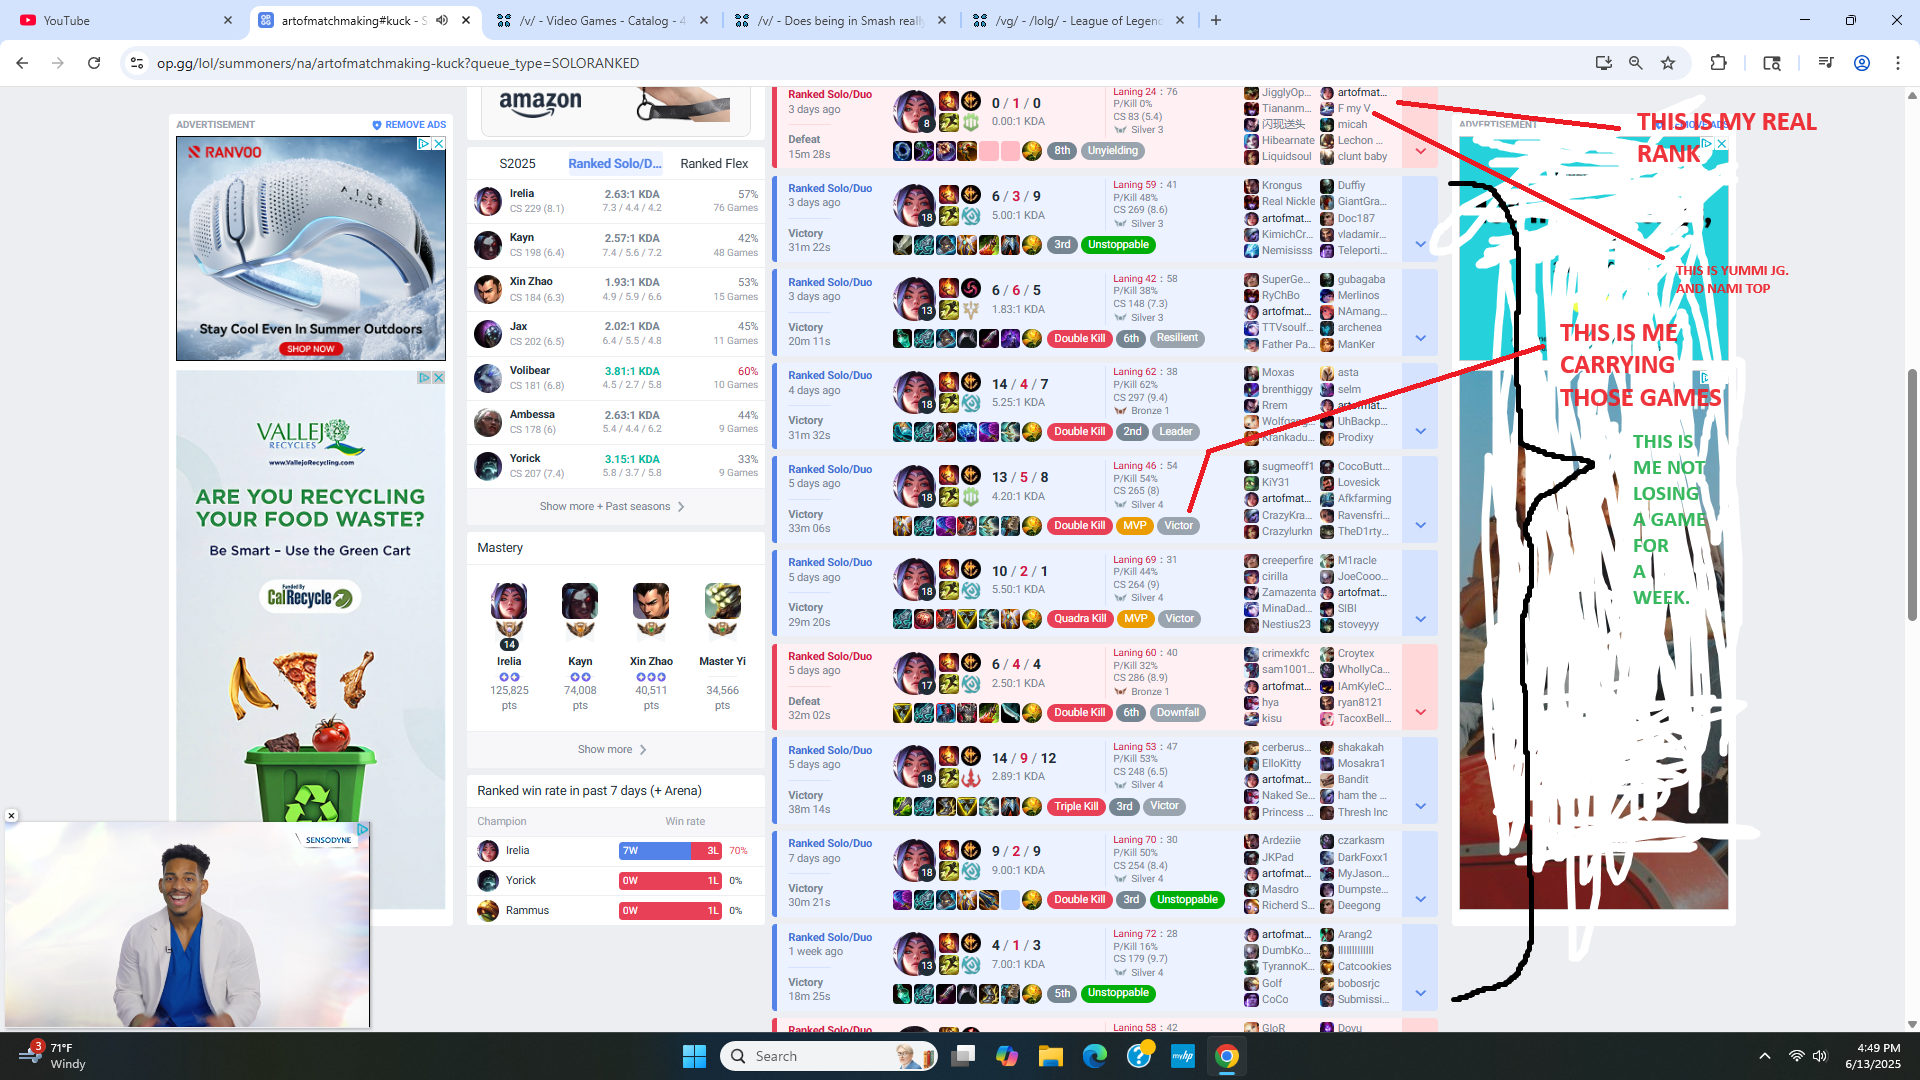Expand the 6/6/5 victory match details

point(1420,338)
